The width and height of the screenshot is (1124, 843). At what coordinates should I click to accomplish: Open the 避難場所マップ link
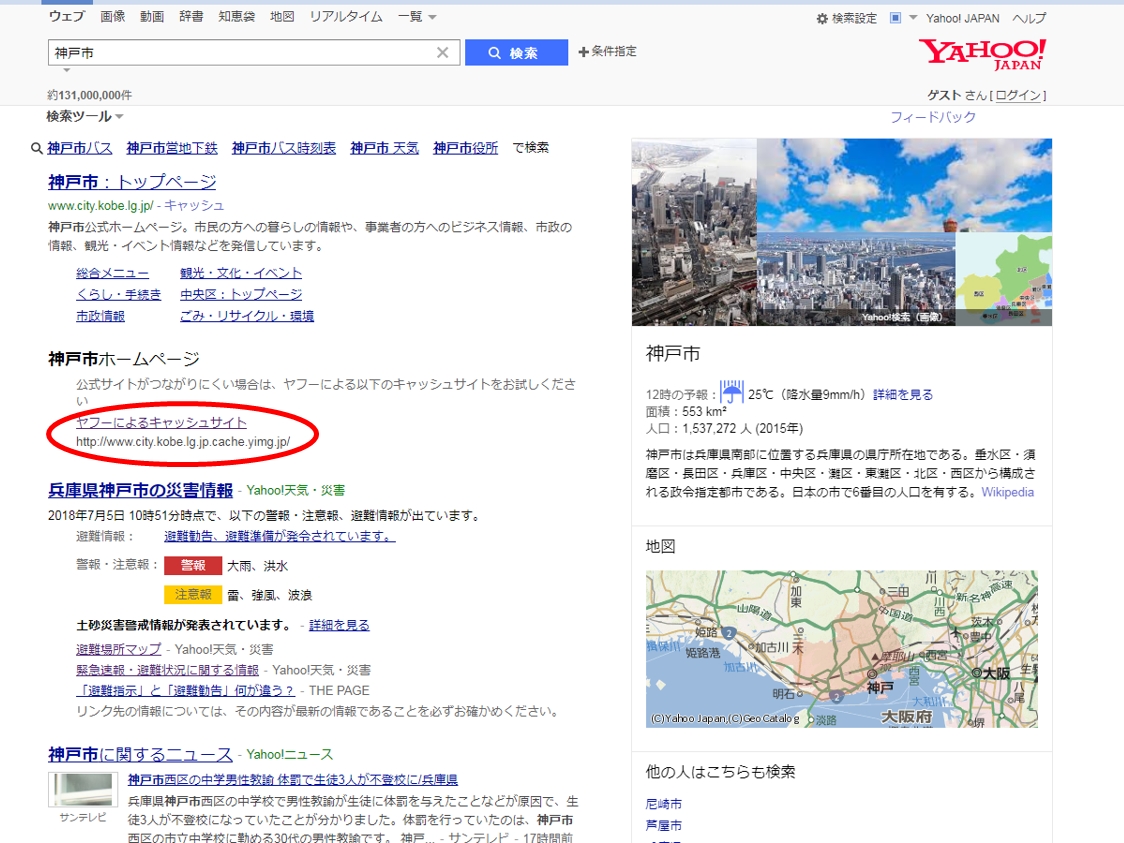tap(118, 649)
